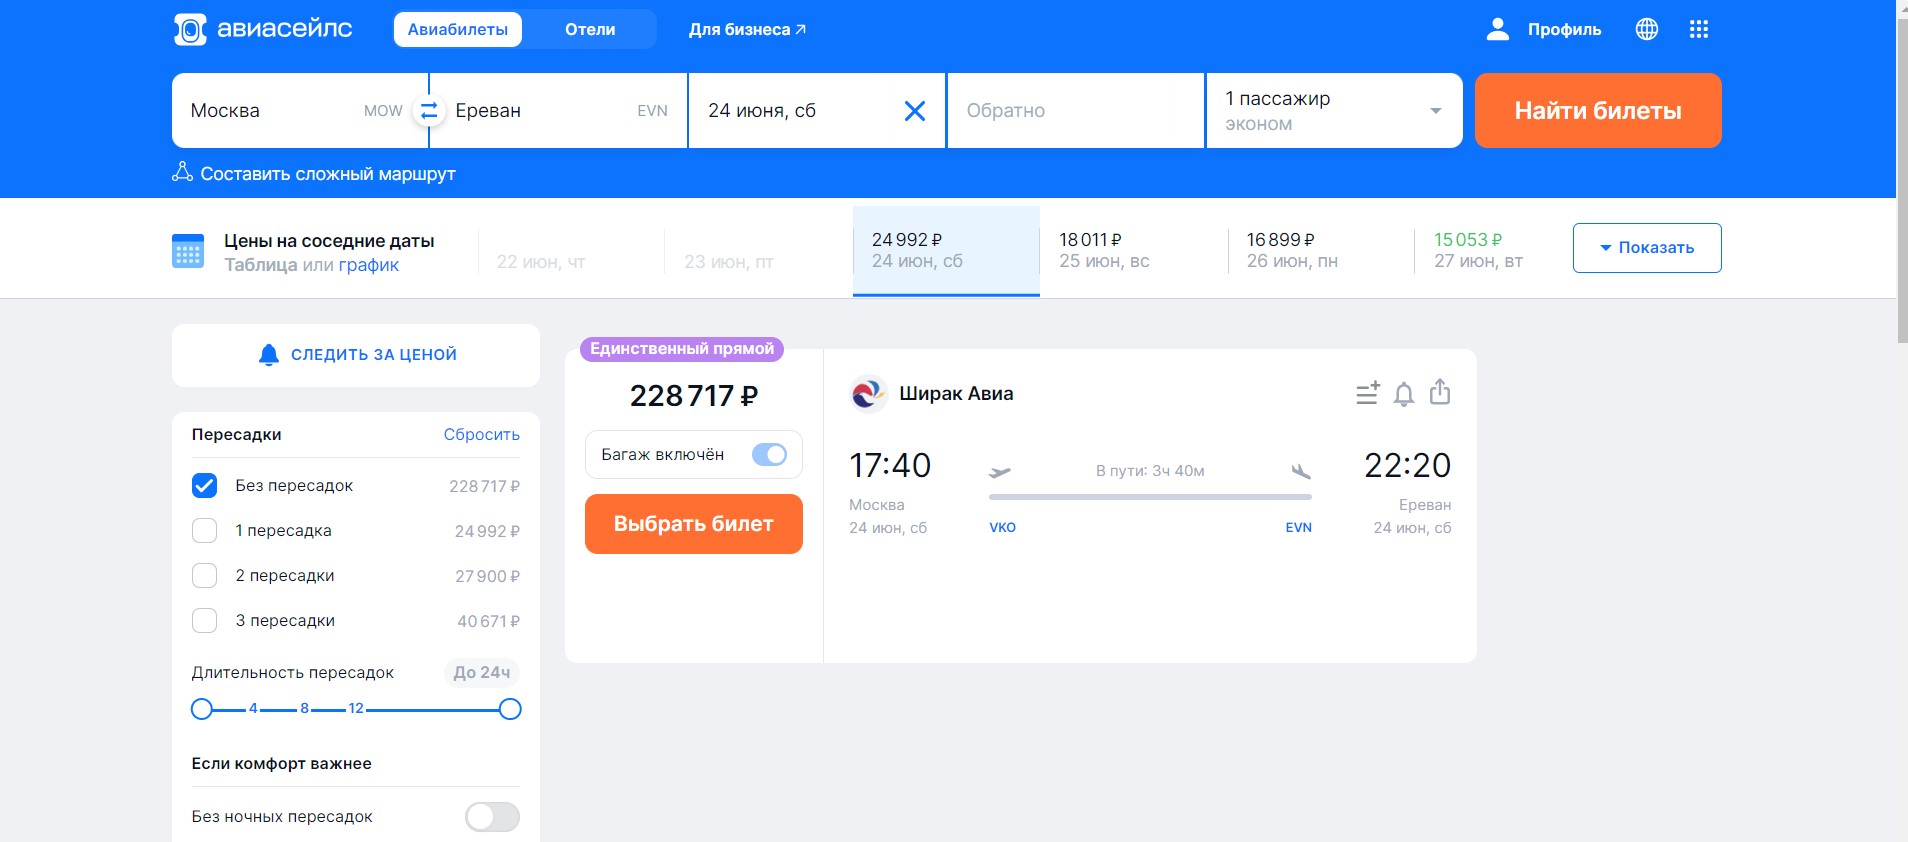
Task: Add ticket to favorites list icon
Action: (x=1367, y=394)
